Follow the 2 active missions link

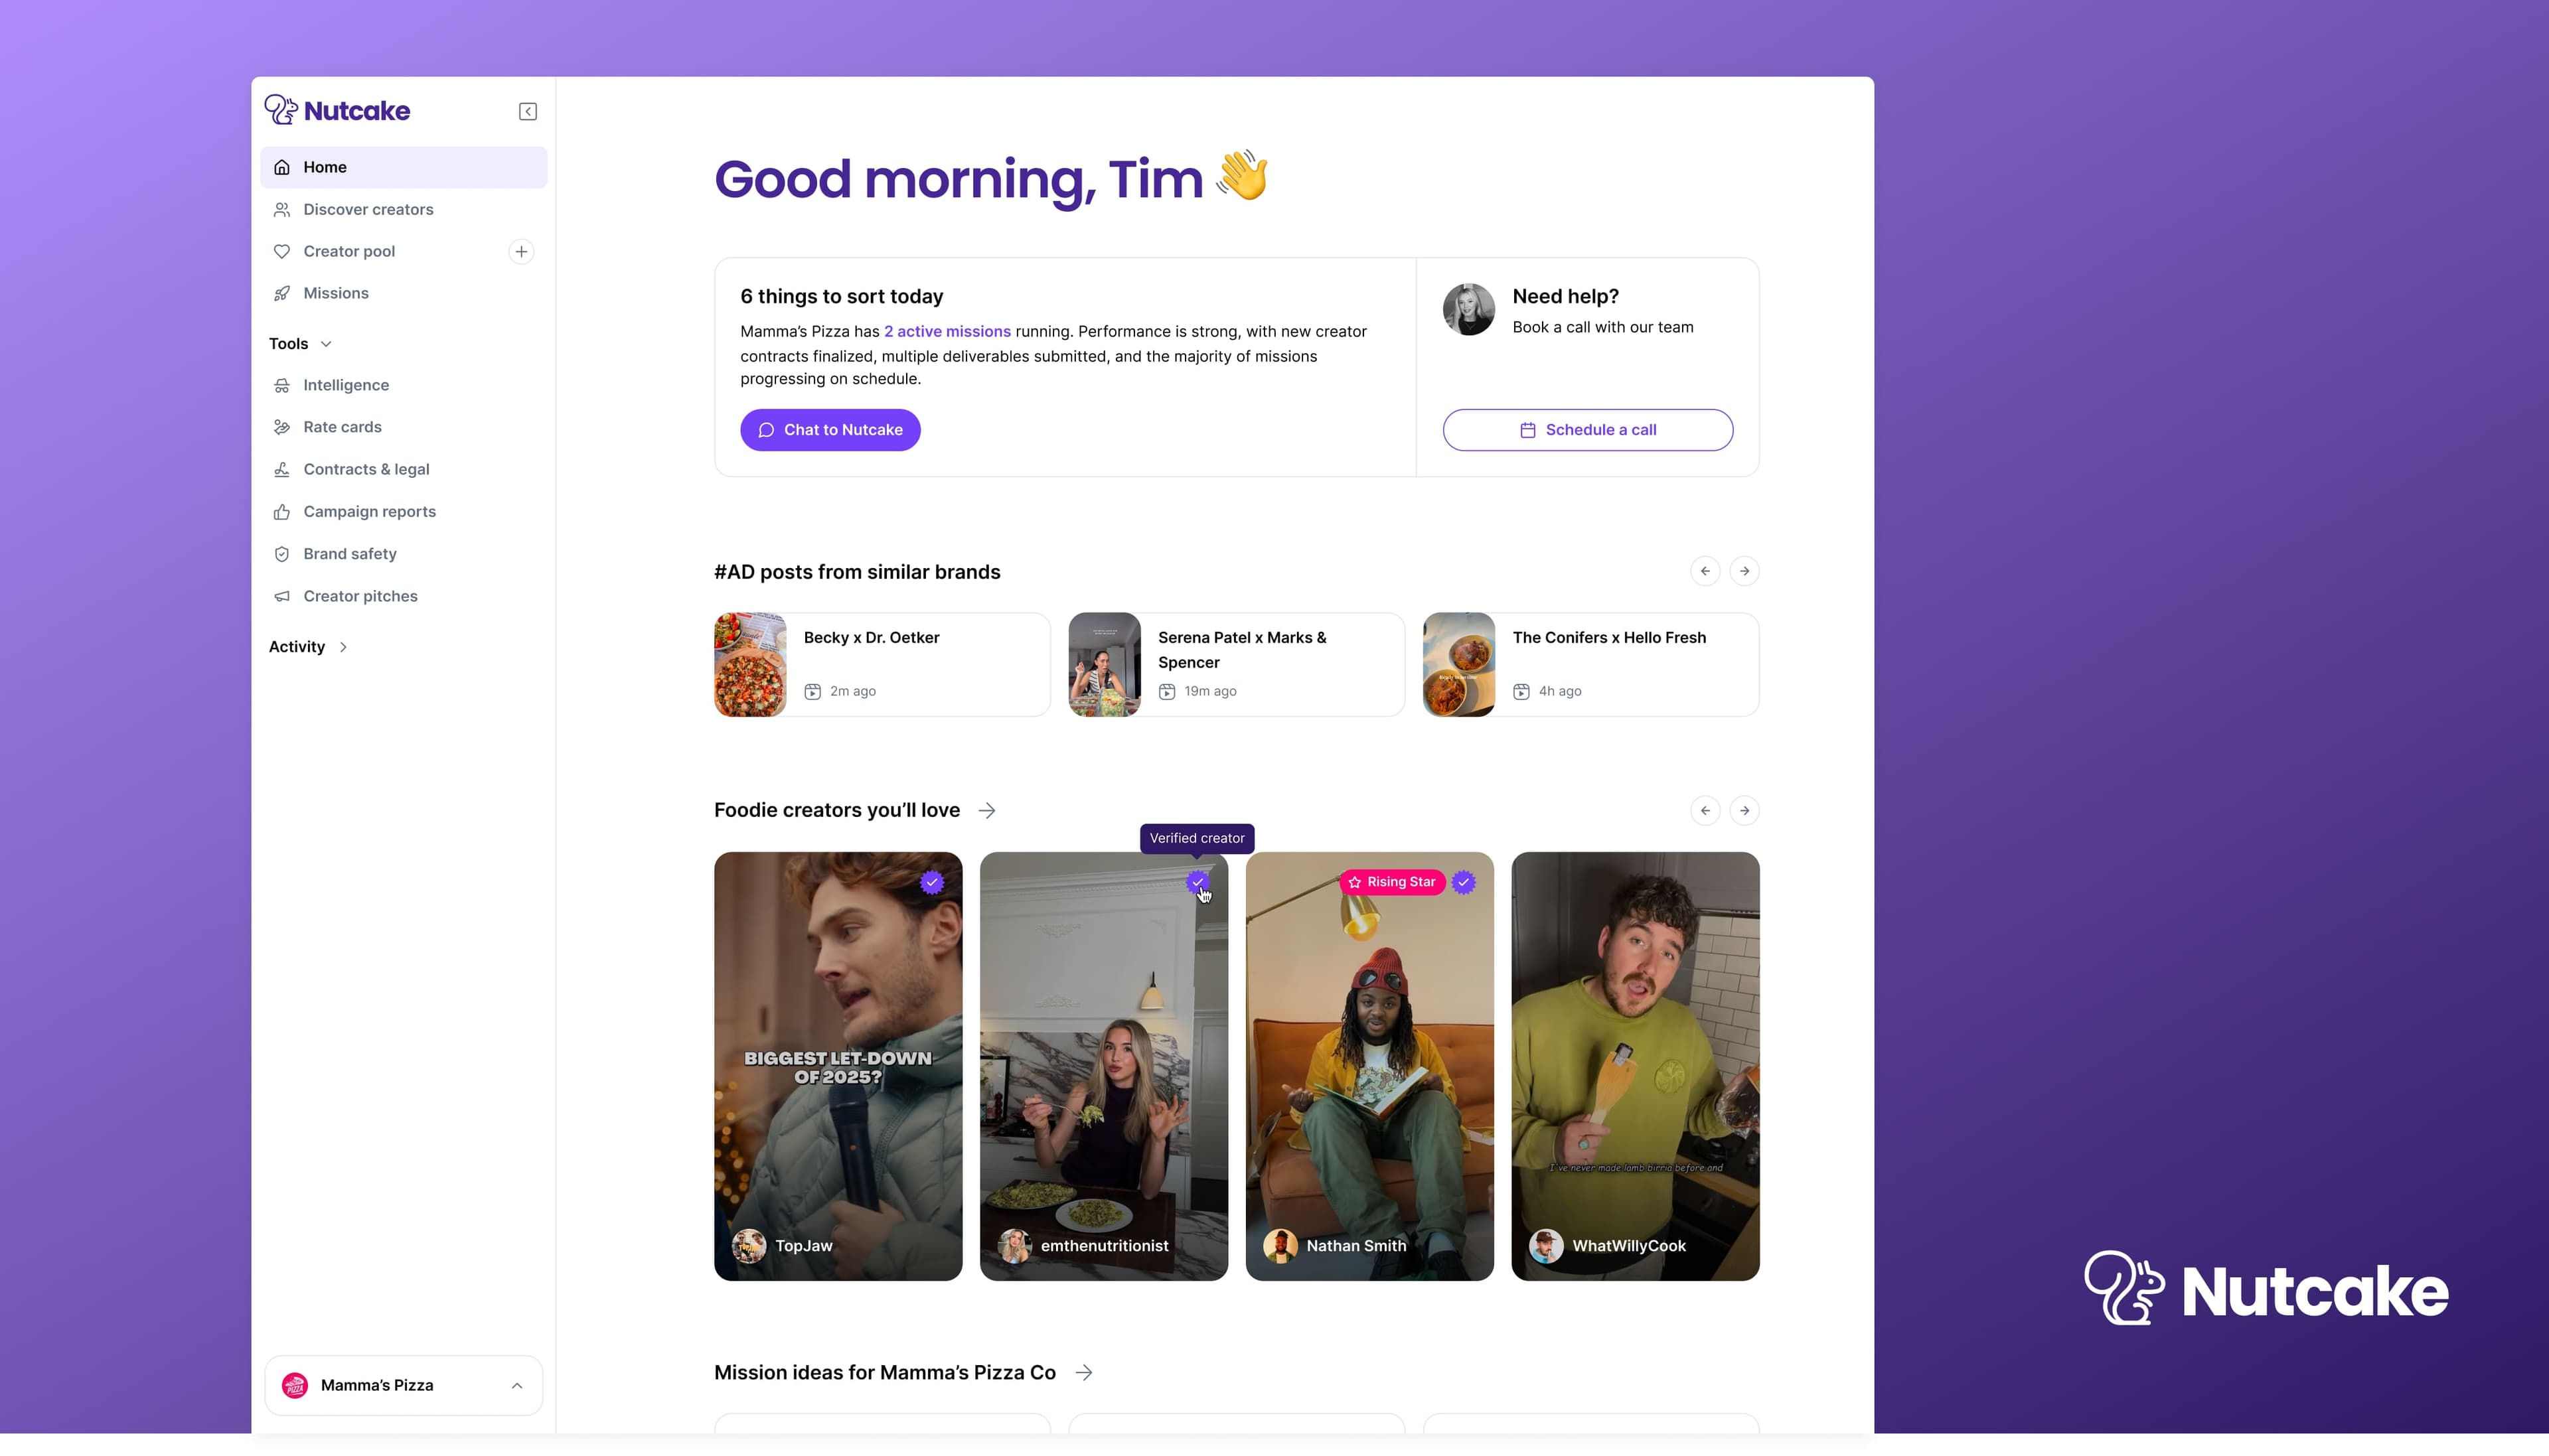pos(947,331)
